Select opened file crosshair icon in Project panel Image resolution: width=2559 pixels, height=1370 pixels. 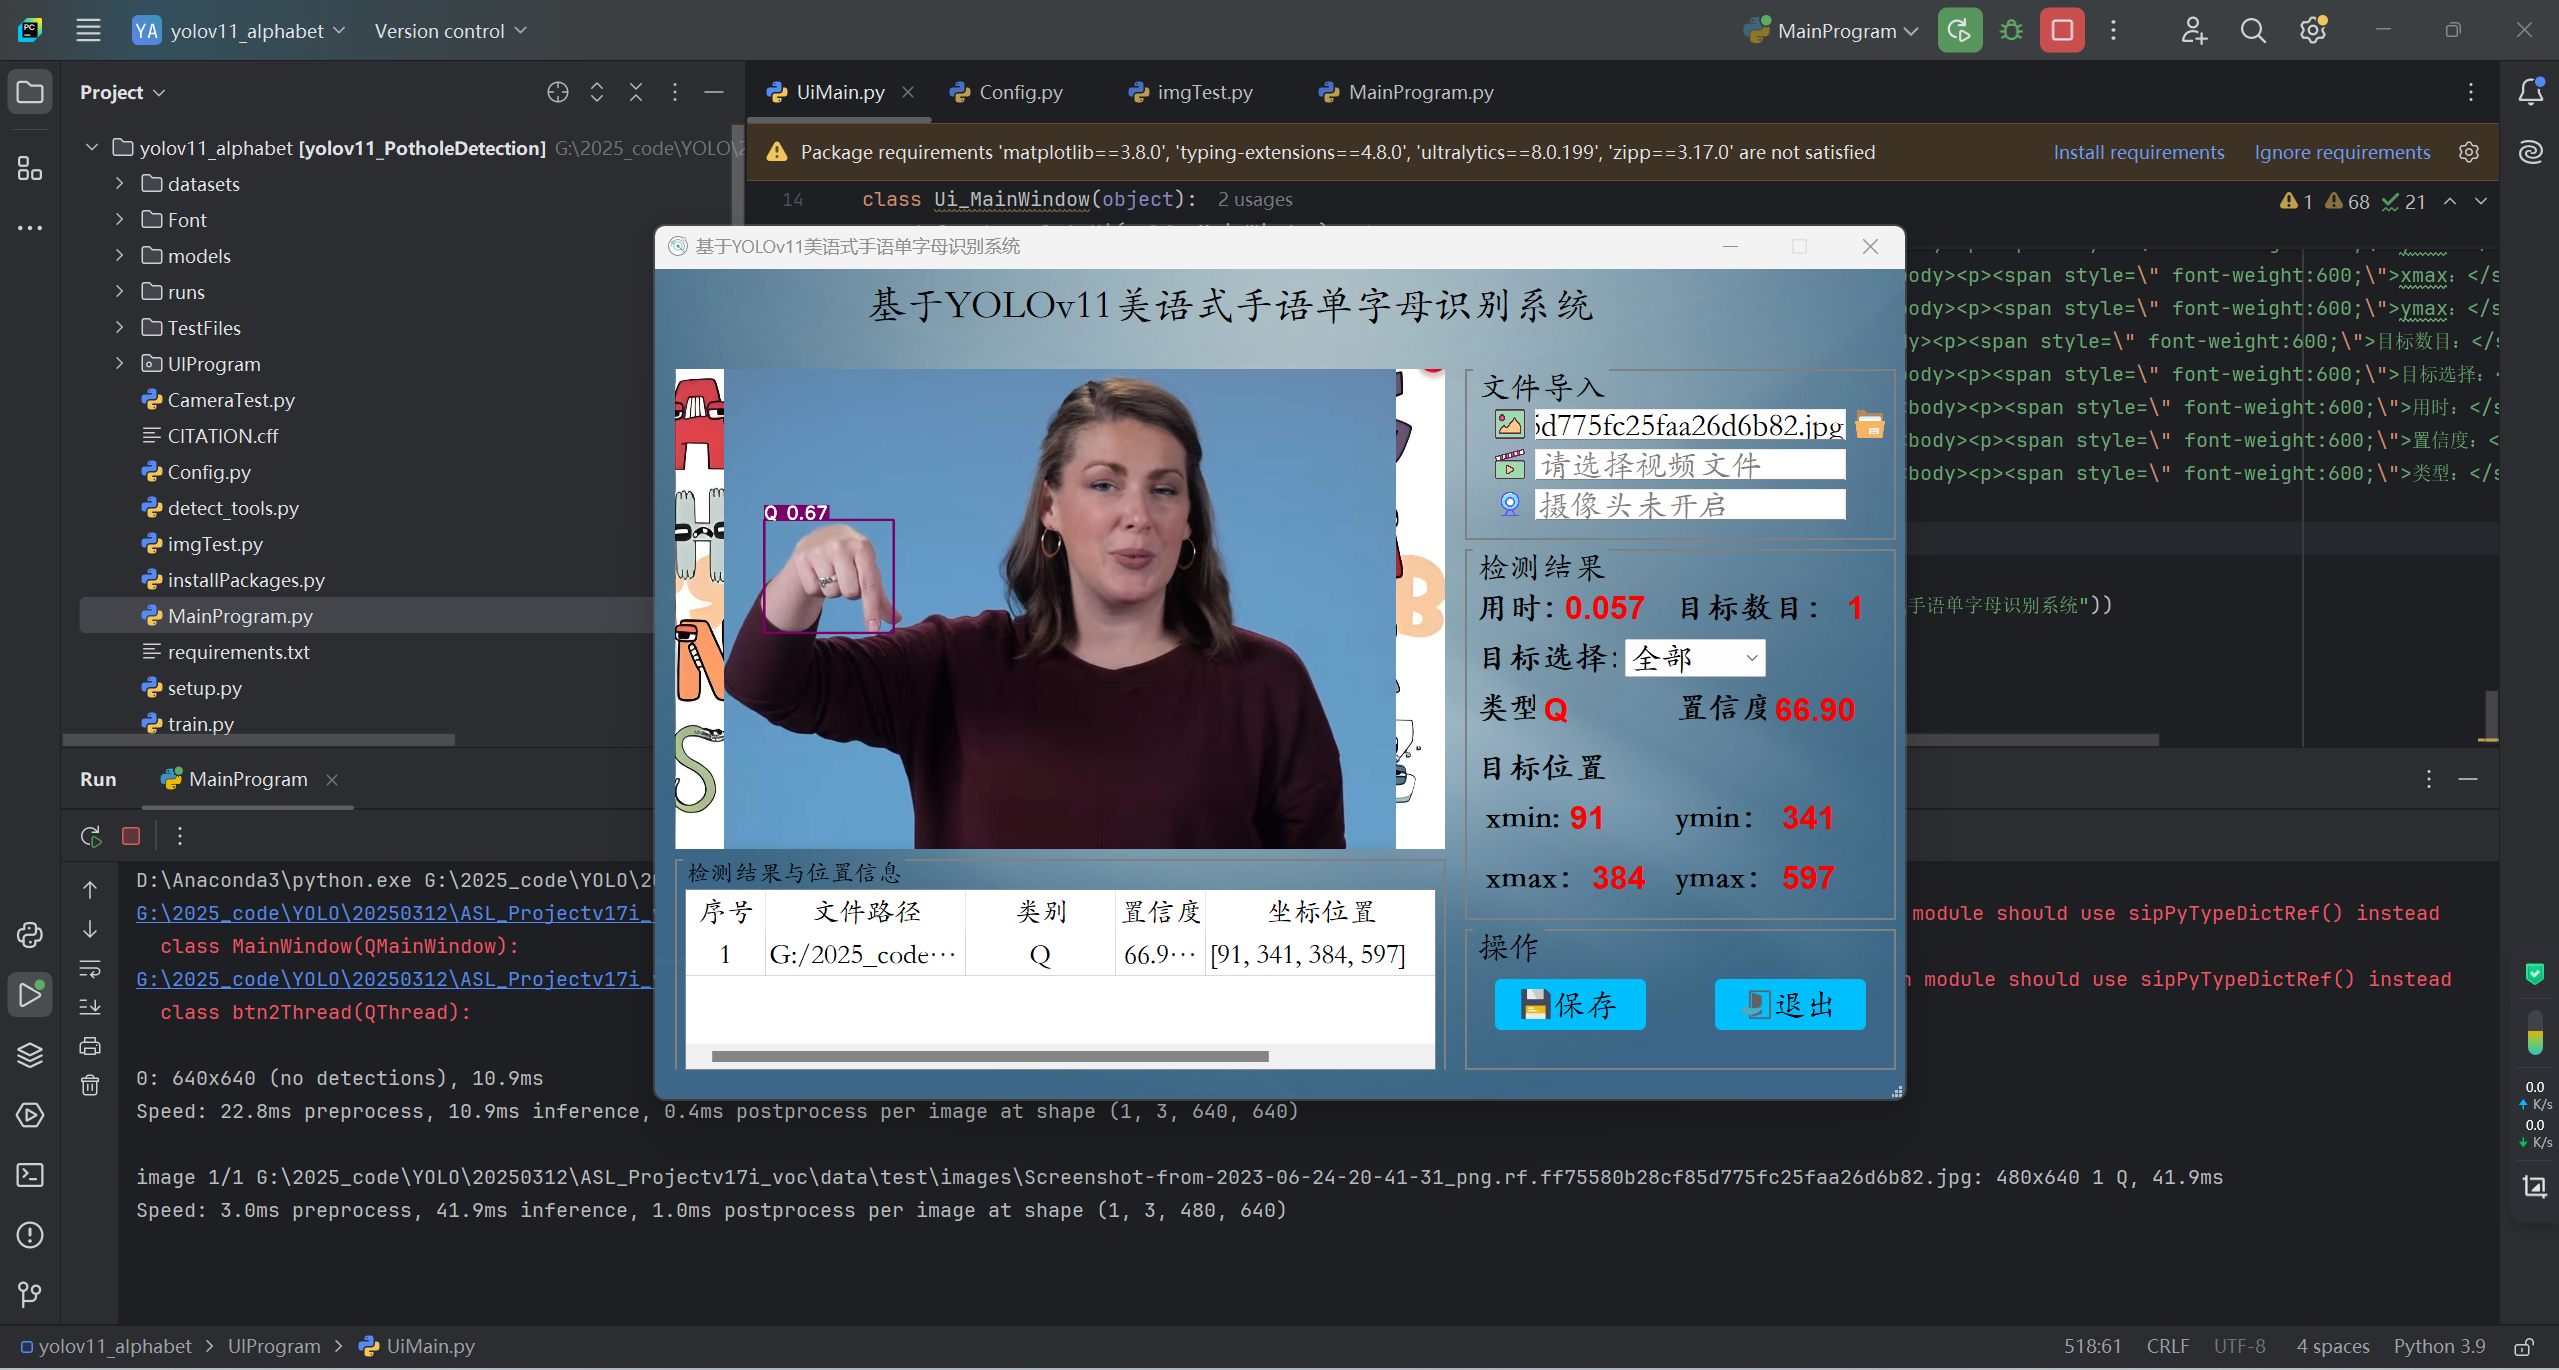point(558,92)
